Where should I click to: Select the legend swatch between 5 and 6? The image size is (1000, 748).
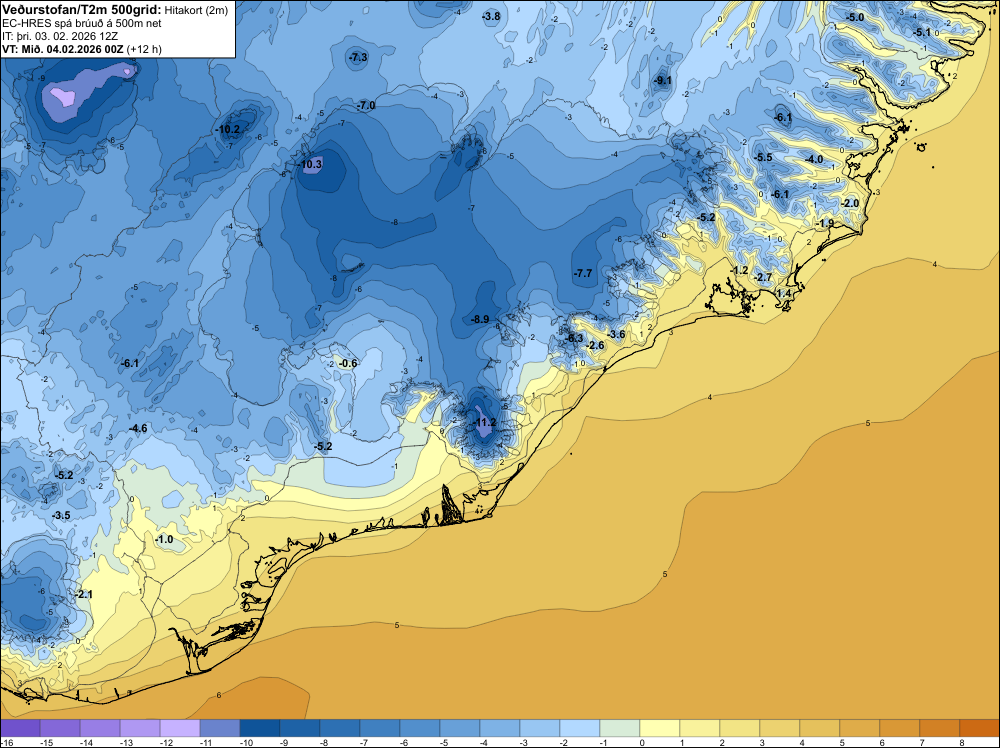click(x=860, y=728)
